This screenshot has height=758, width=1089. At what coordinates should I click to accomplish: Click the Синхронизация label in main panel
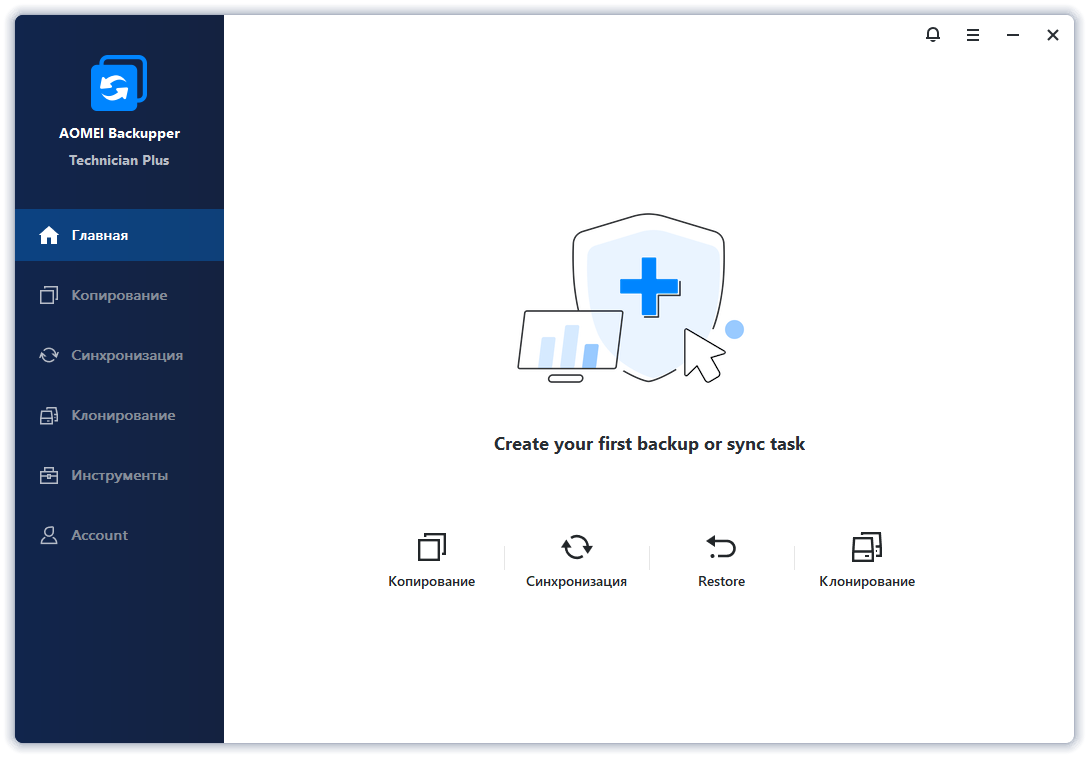576,581
